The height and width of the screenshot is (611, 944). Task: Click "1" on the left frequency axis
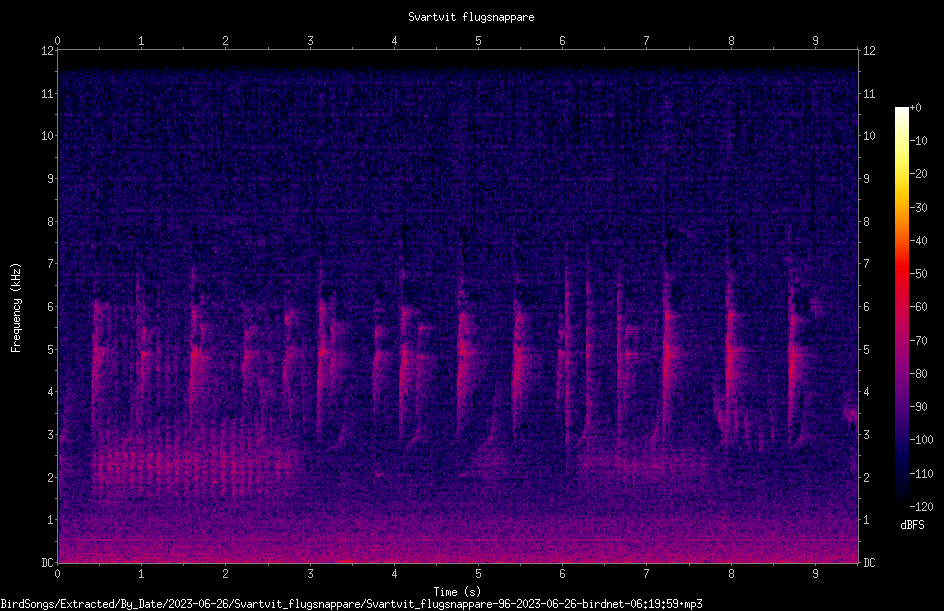50,520
